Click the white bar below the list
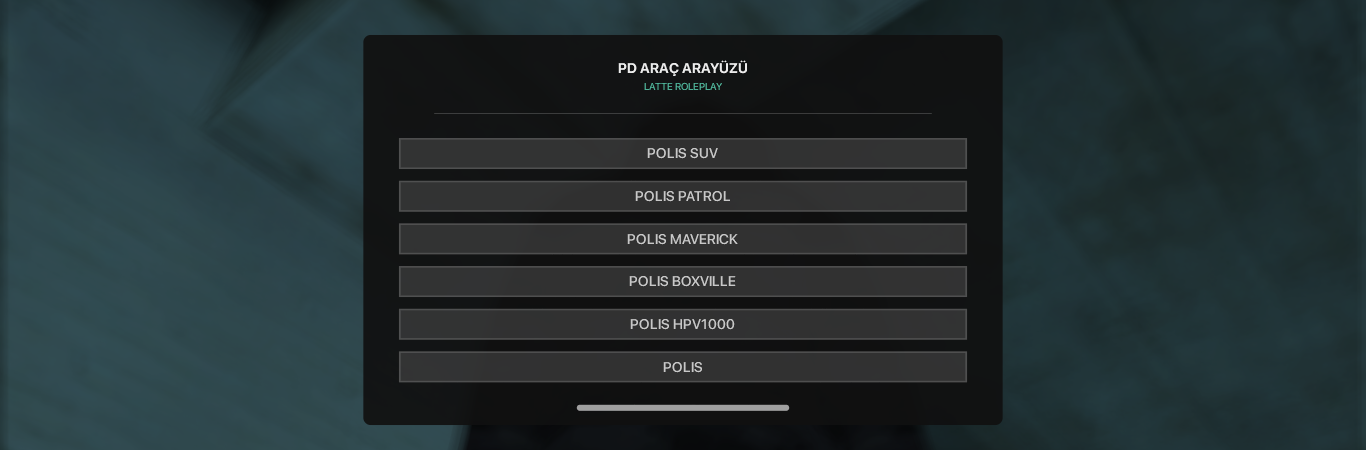 tap(682, 408)
